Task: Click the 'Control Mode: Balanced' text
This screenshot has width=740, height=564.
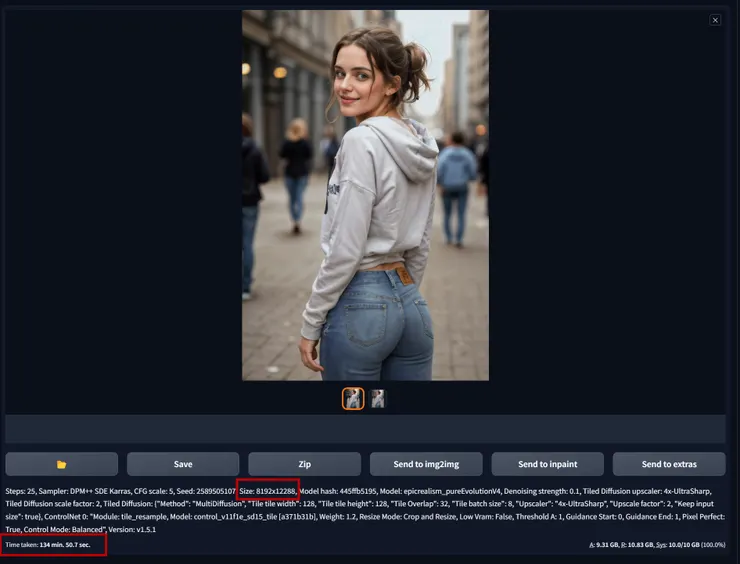Action: pos(63,530)
